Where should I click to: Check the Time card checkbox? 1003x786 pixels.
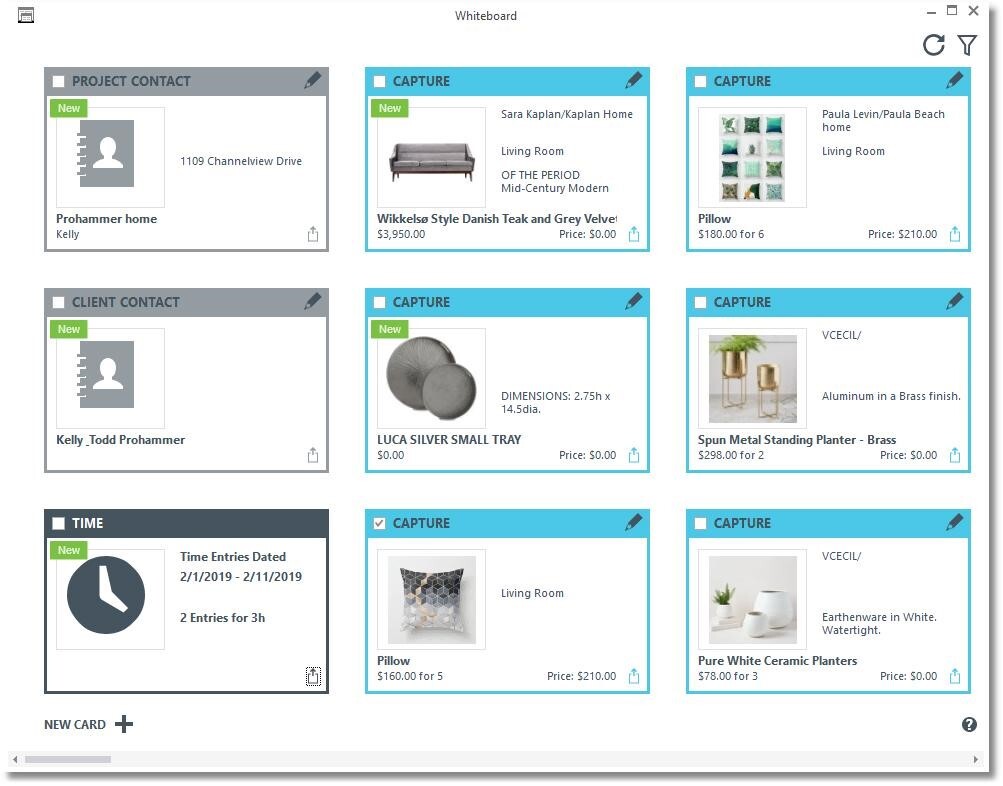59,523
